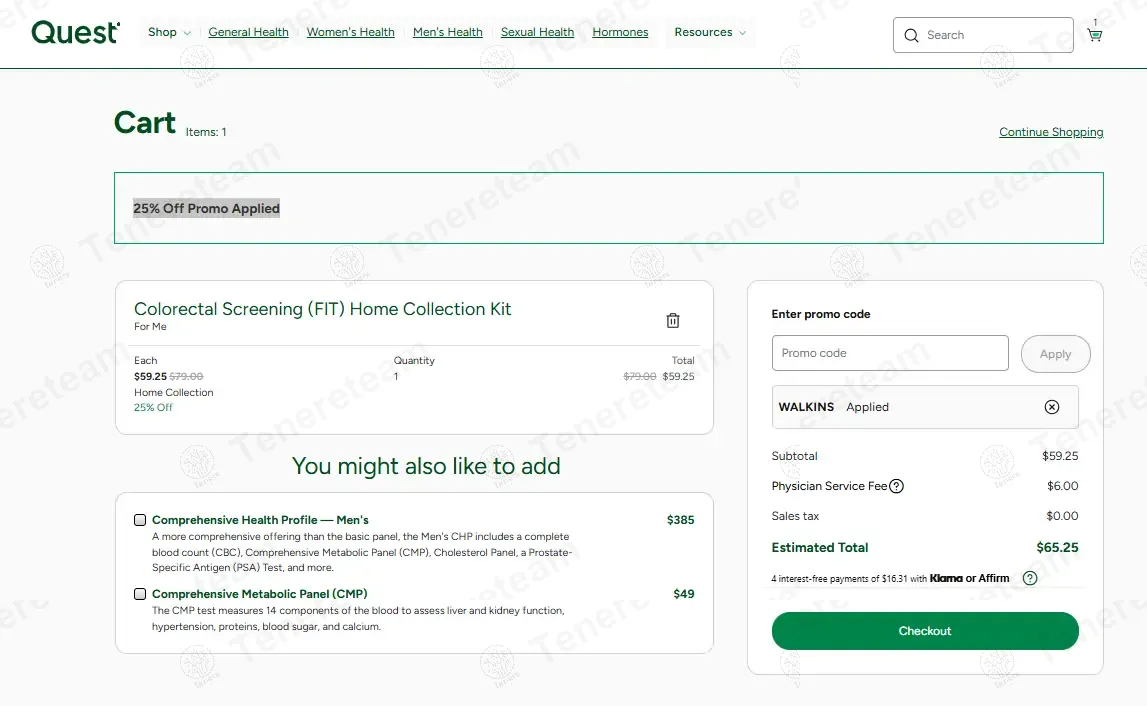Remove the applied WALKINS promo code
This screenshot has height=706, width=1147.
tap(1051, 407)
